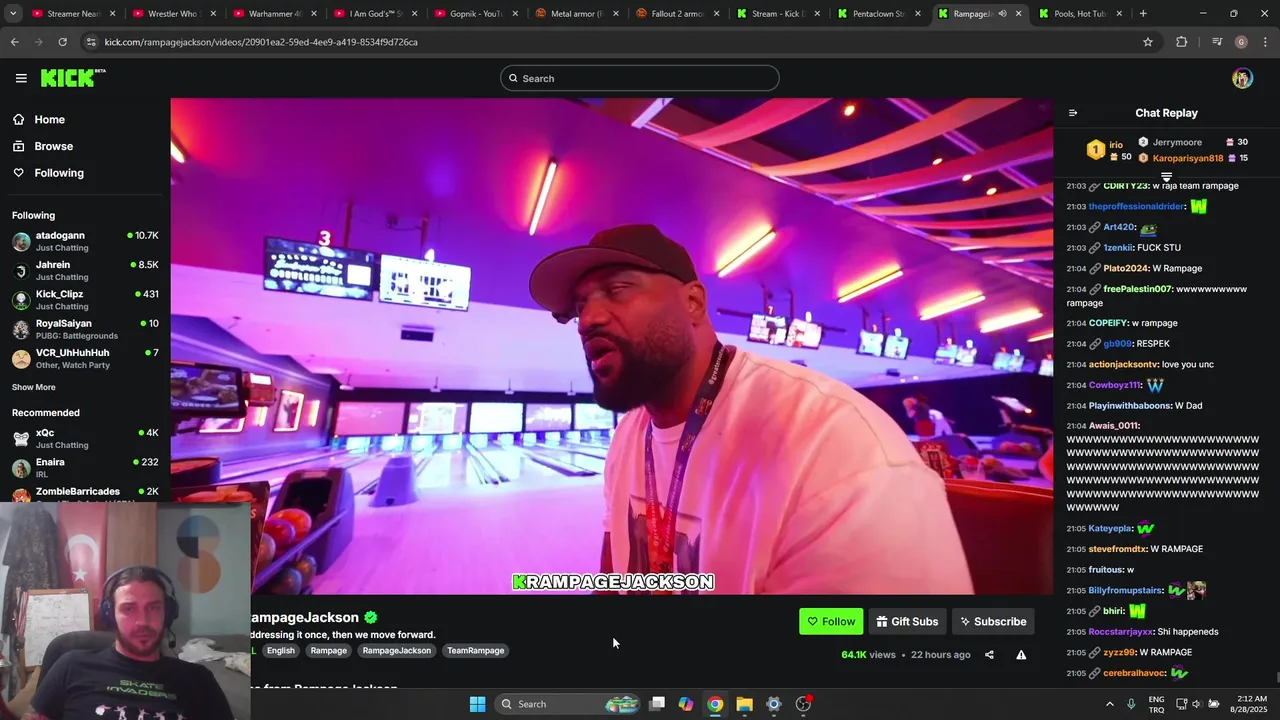The image size is (1280, 720).
Task: Open File Explorer from the taskbar
Action: pyautogui.click(x=744, y=704)
